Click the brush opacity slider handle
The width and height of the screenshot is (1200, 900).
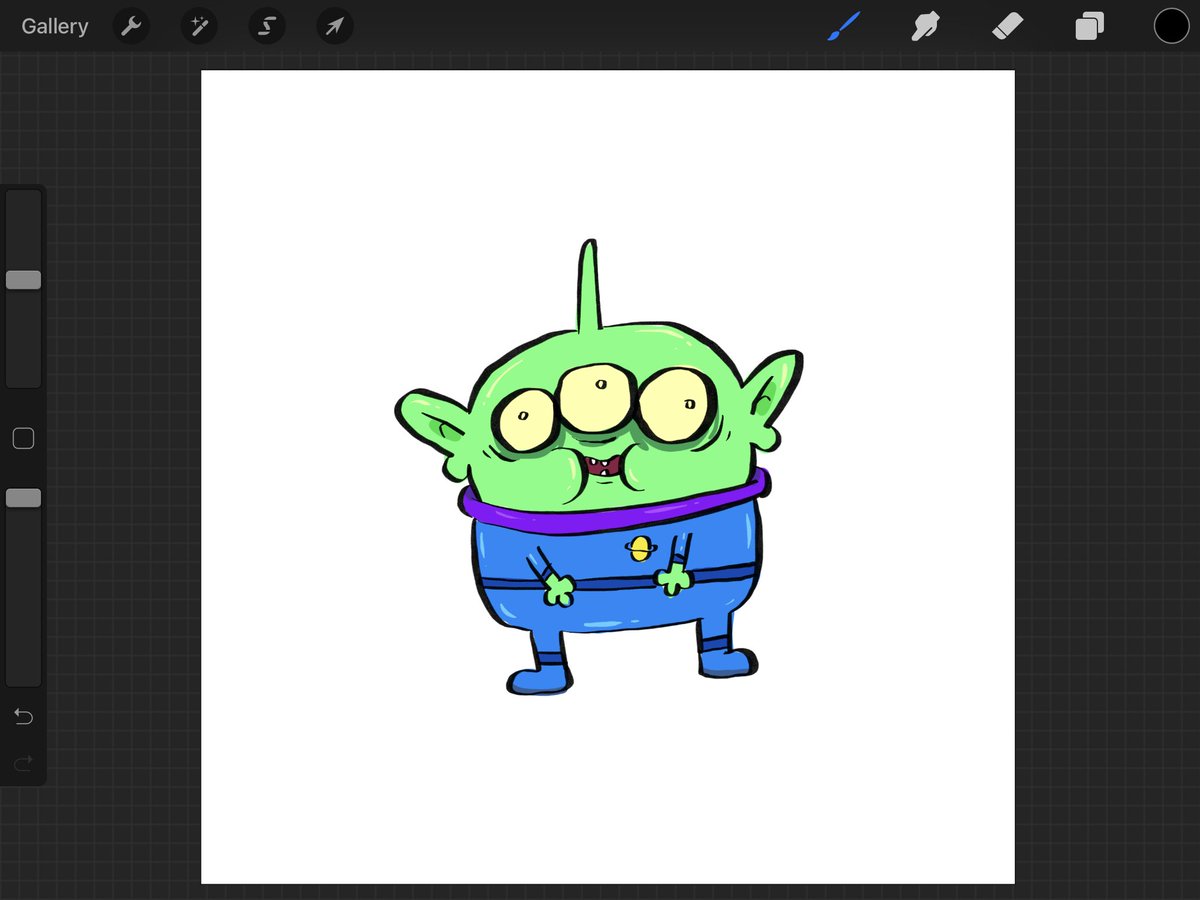tap(23, 498)
